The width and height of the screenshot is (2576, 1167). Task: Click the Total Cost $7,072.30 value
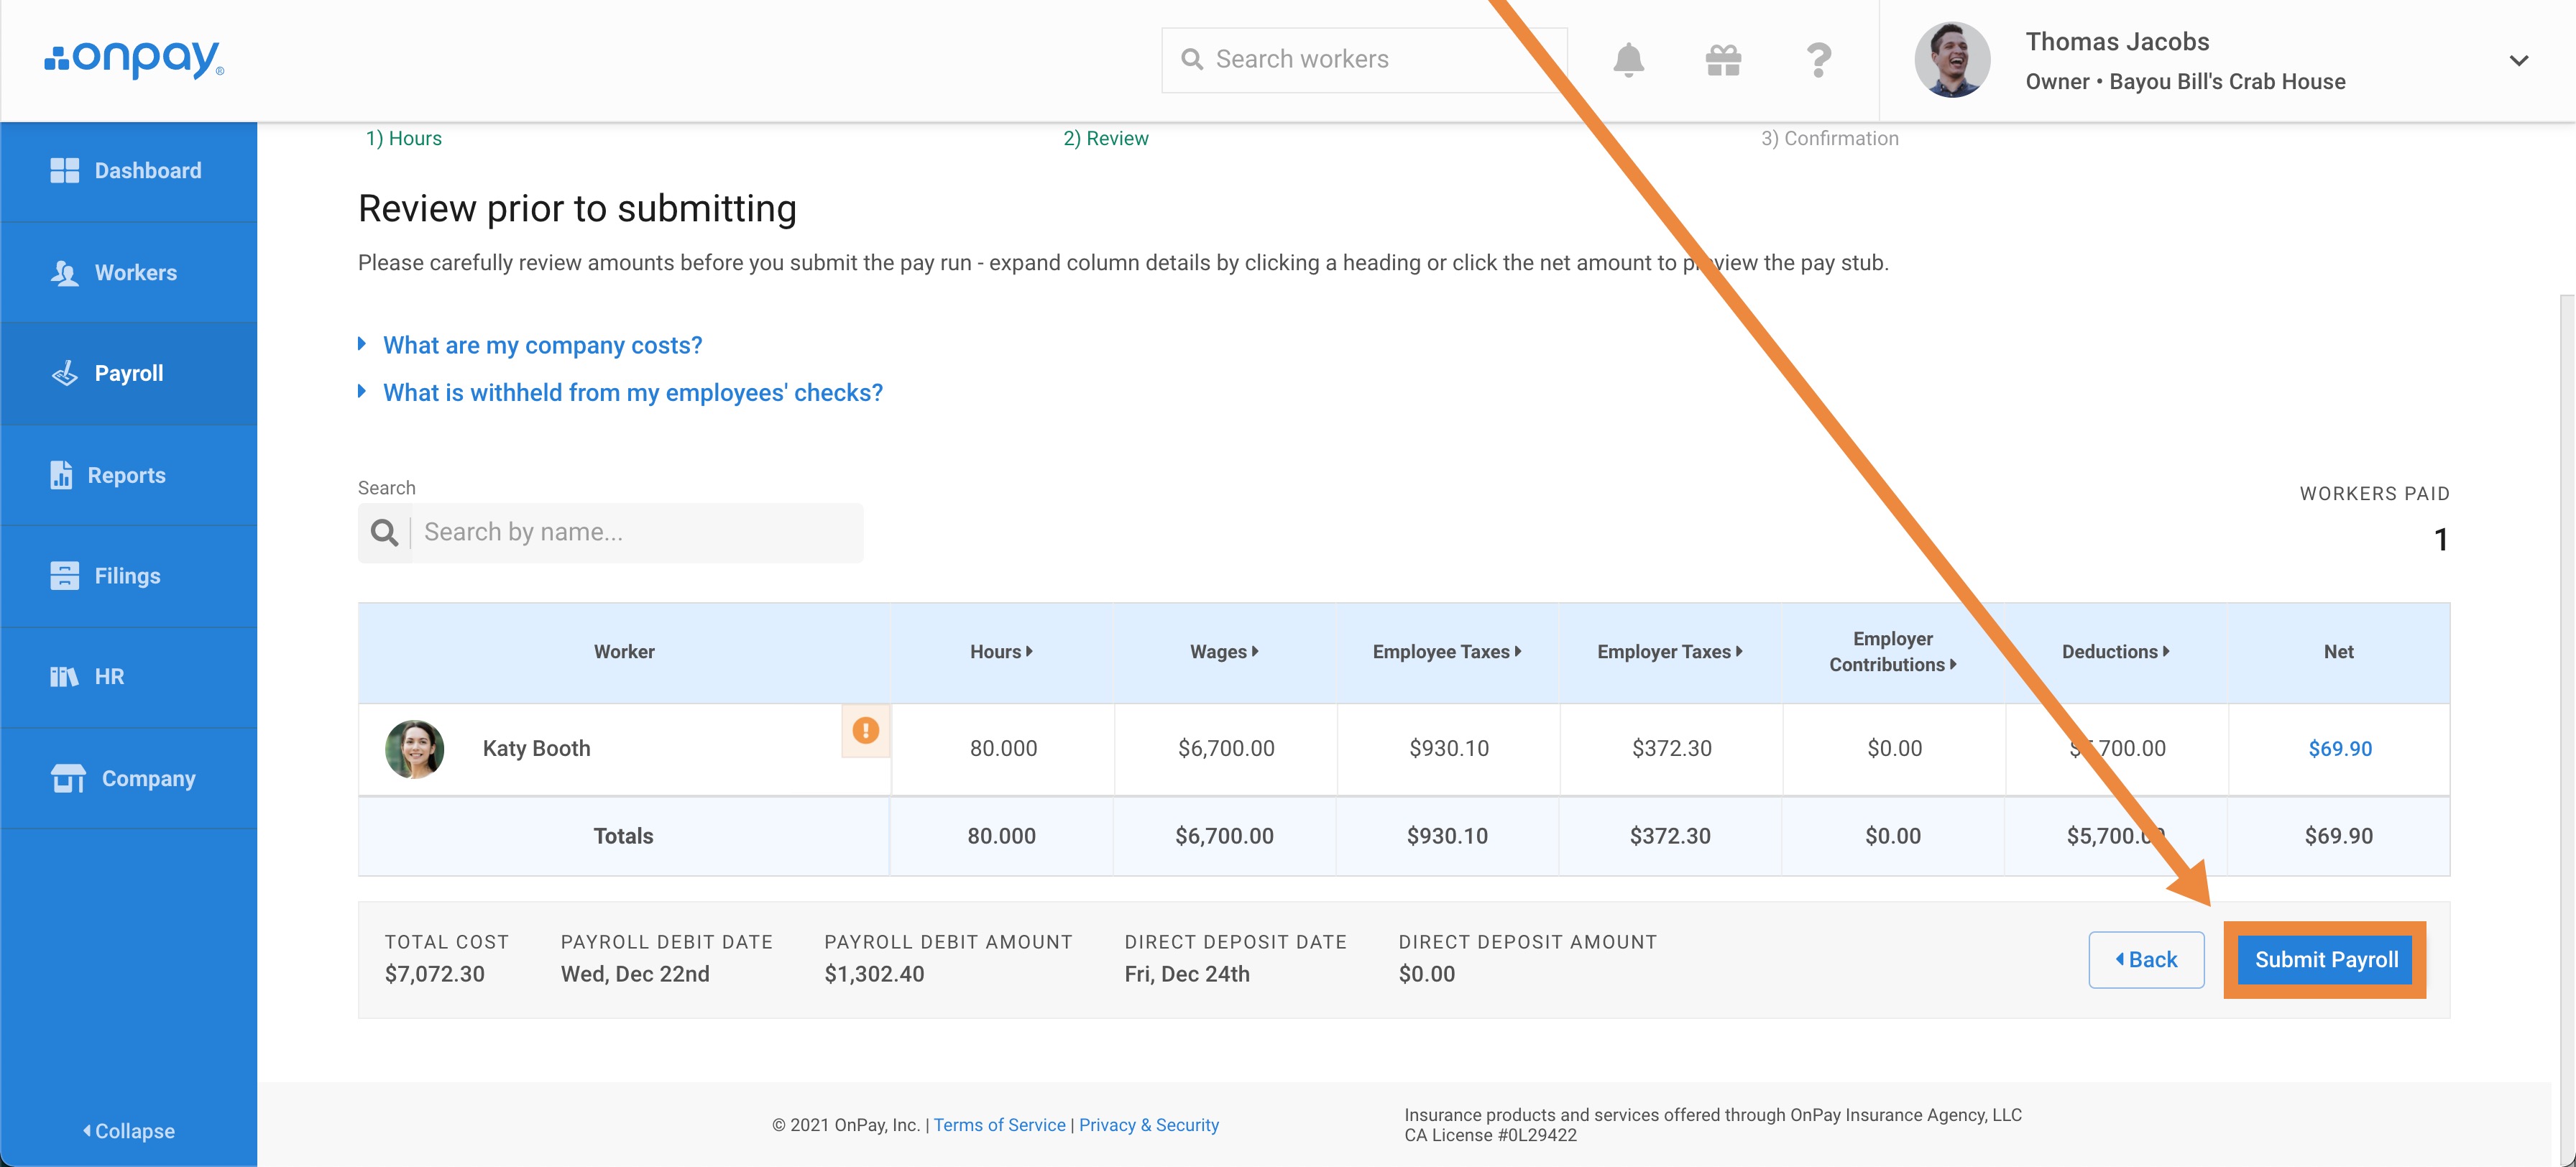click(x=434, y=974)
